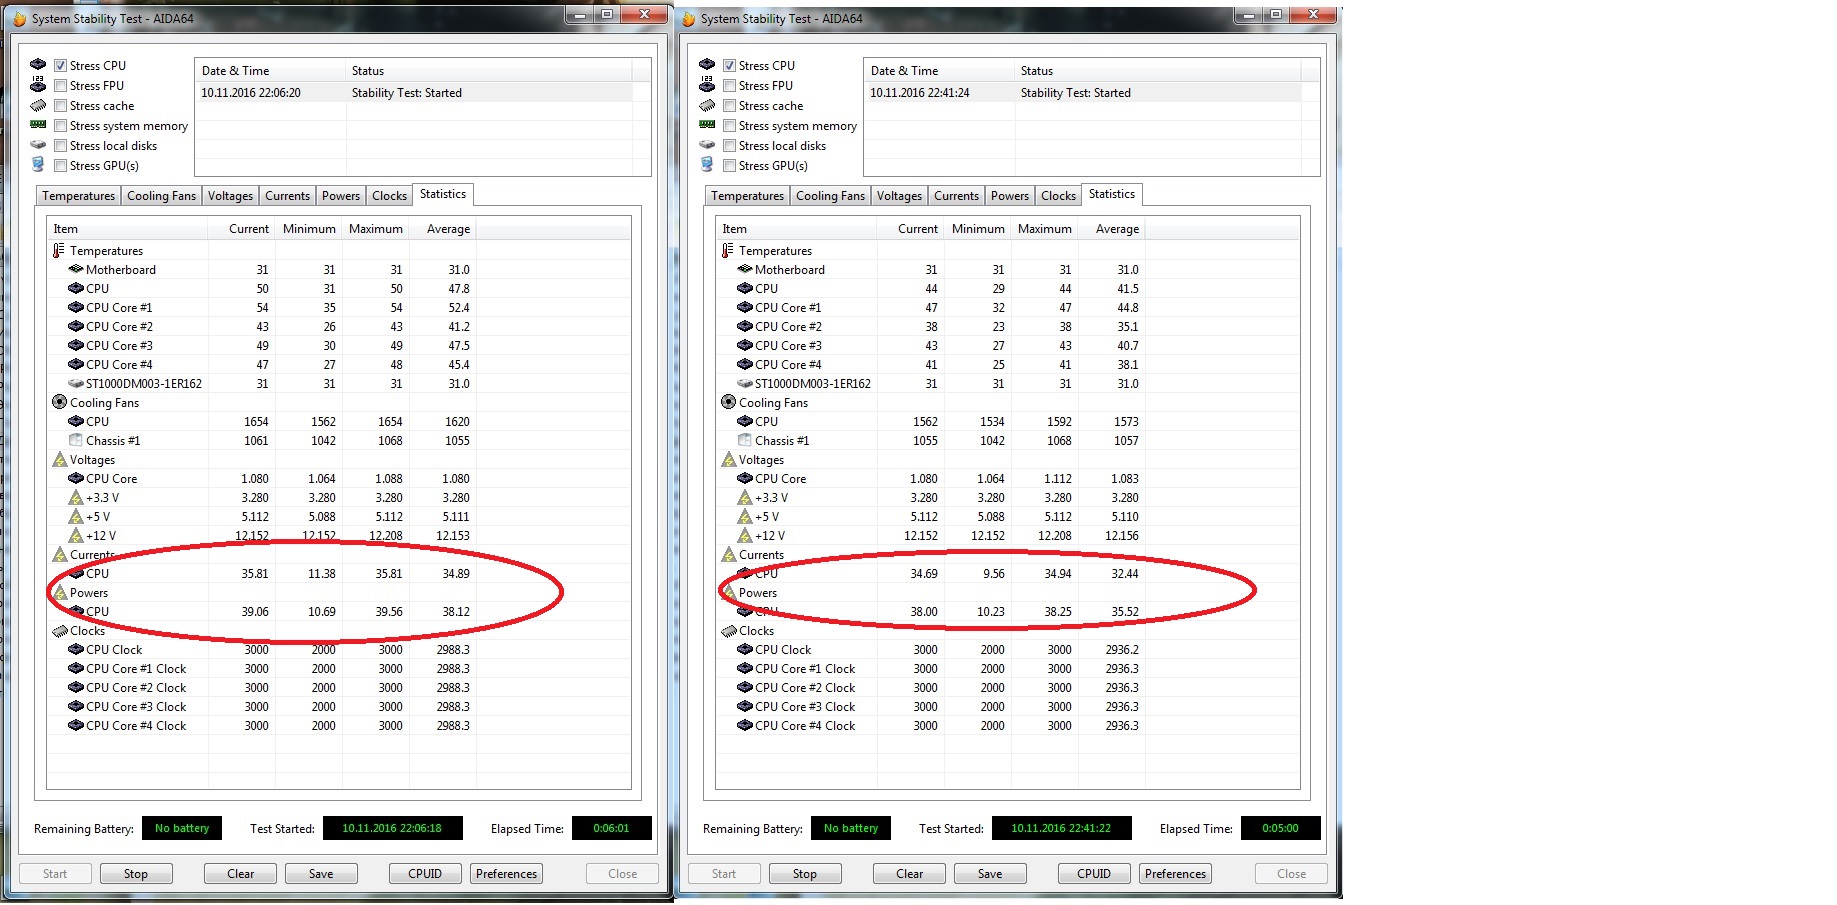The width and height of the screenshot is (1837, 905).
Task: Click the Stress cache icon in right window
Action: click(x=707, y=105)
